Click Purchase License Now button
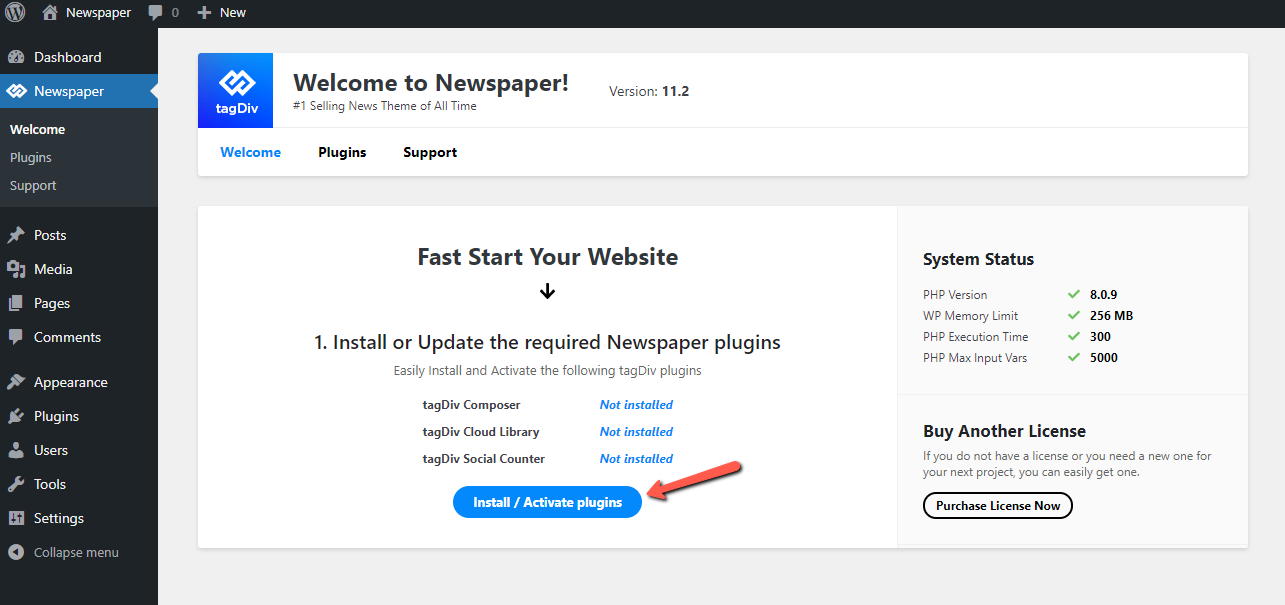Screen dimensions: 1285x605 pos(998,505)
